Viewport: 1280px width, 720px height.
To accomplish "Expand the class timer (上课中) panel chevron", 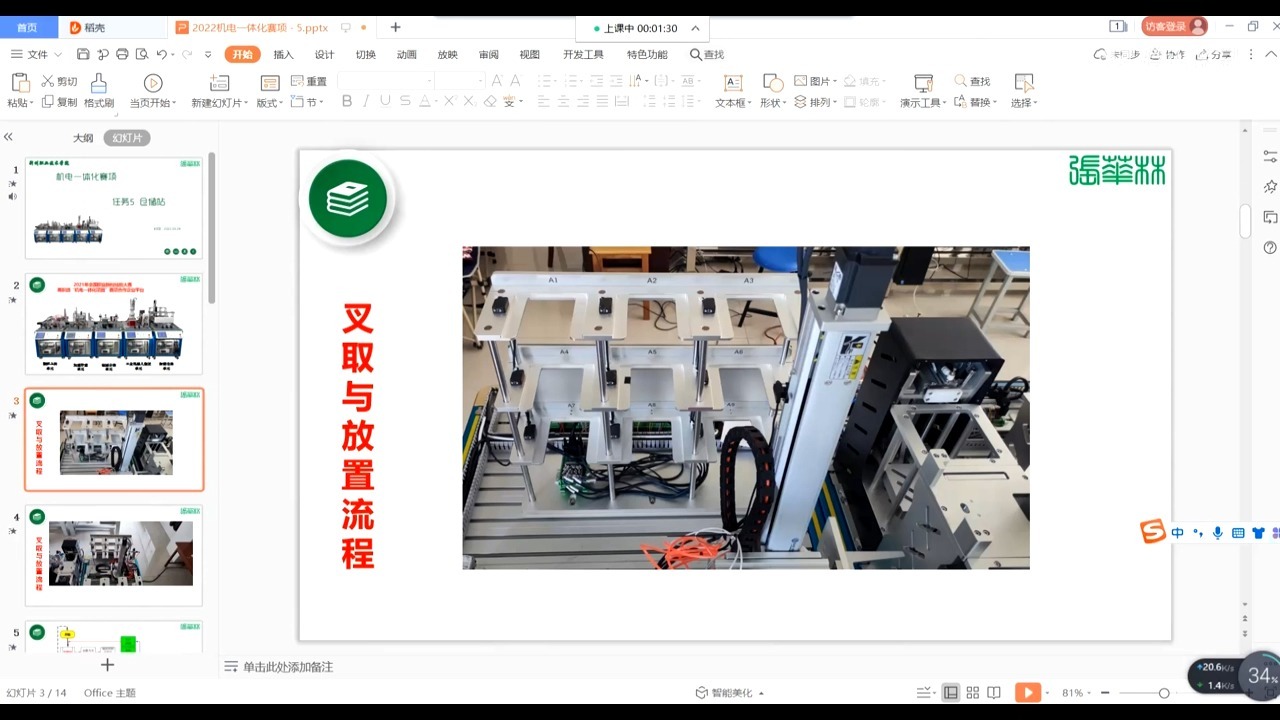I will coord(695,29).
